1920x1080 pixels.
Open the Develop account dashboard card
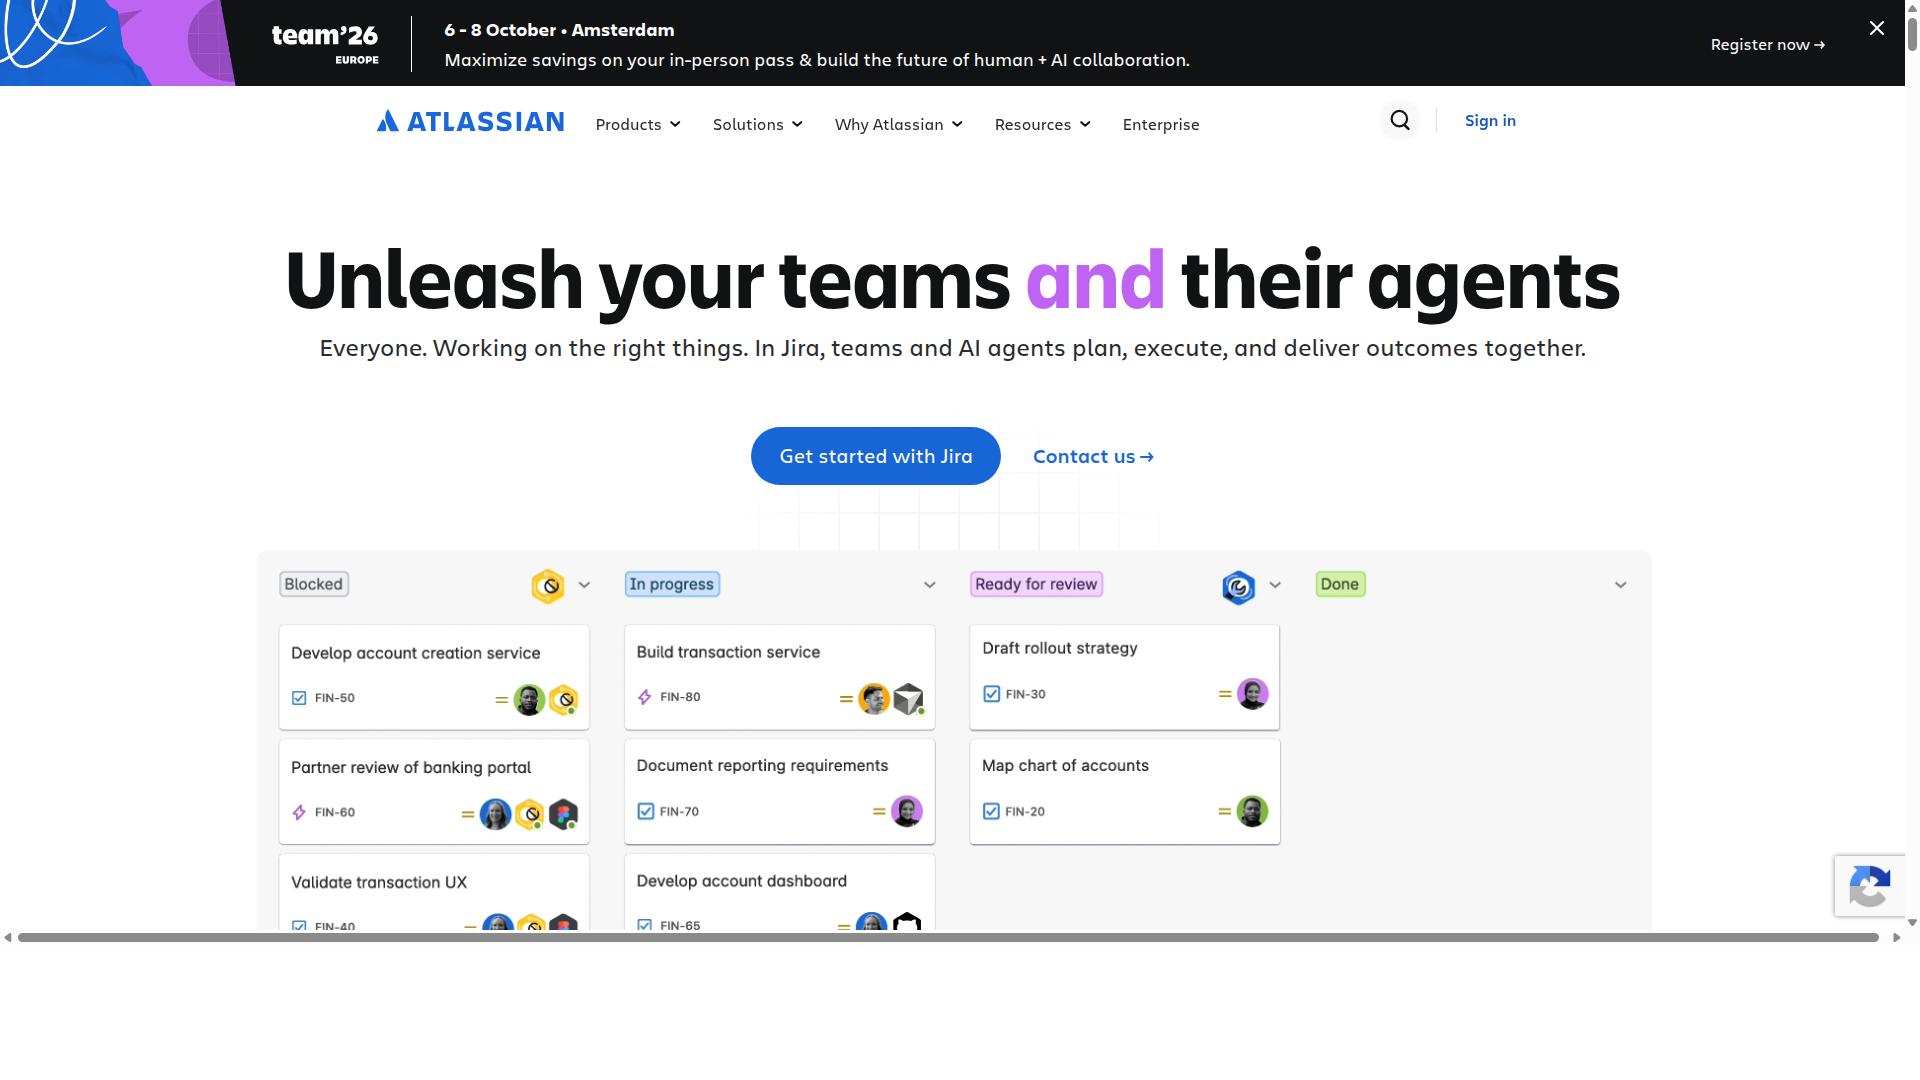(779, 892)
